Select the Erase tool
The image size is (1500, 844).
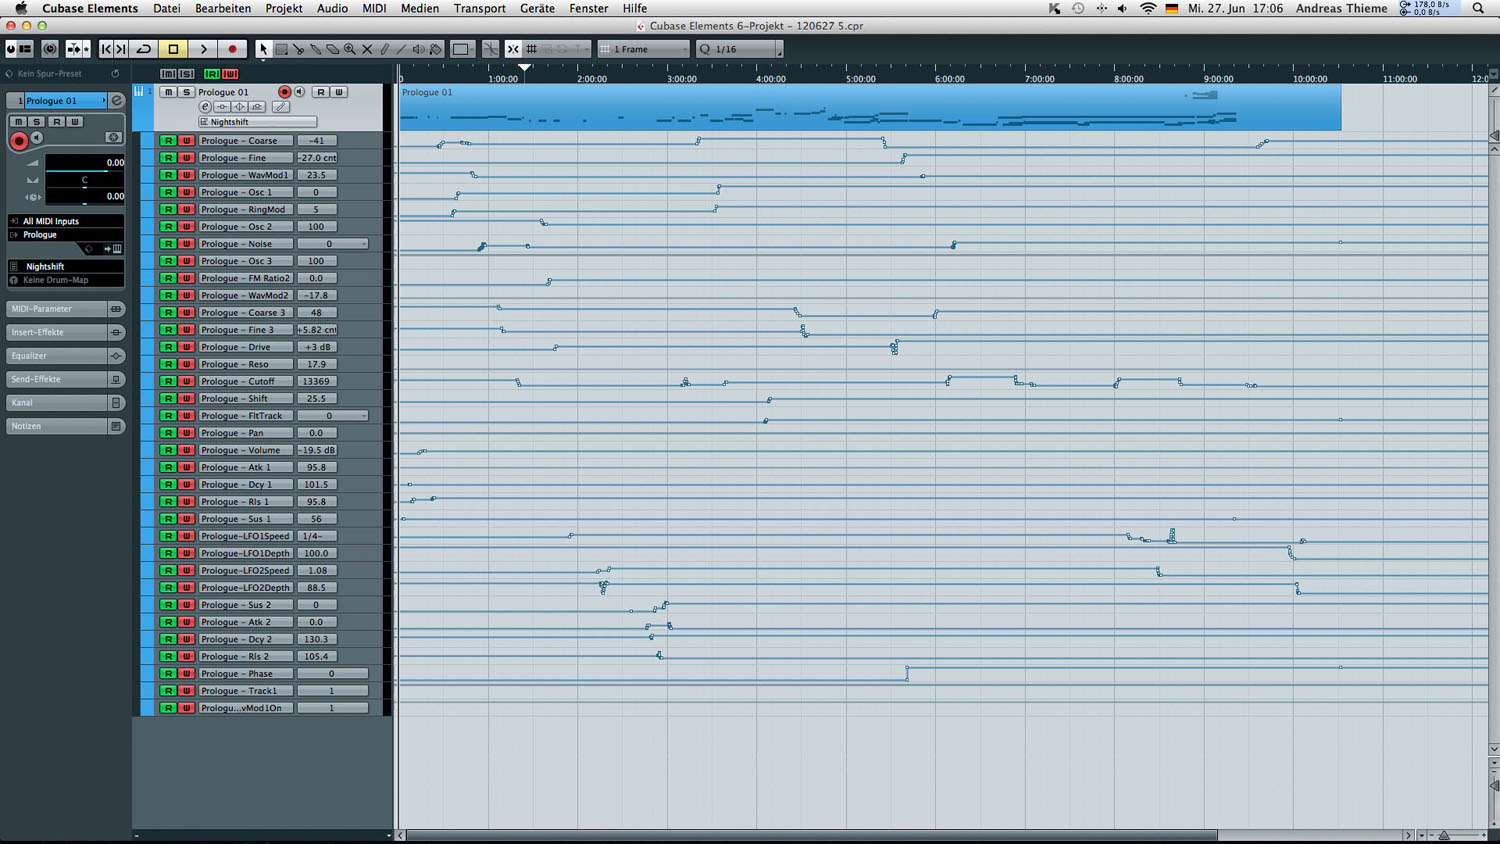pos(332,49)
